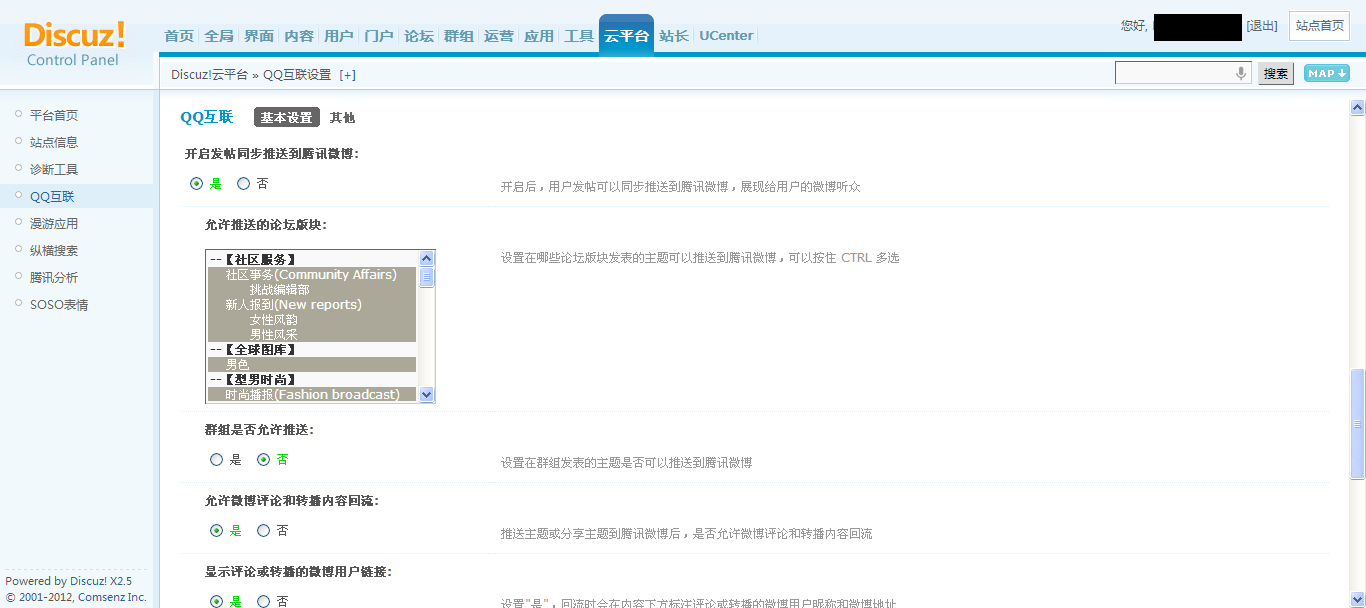Open the 界面 top menu
The width and height of the screenshot is (1366, 608).
pyautogui.click(x=259, y=36)
